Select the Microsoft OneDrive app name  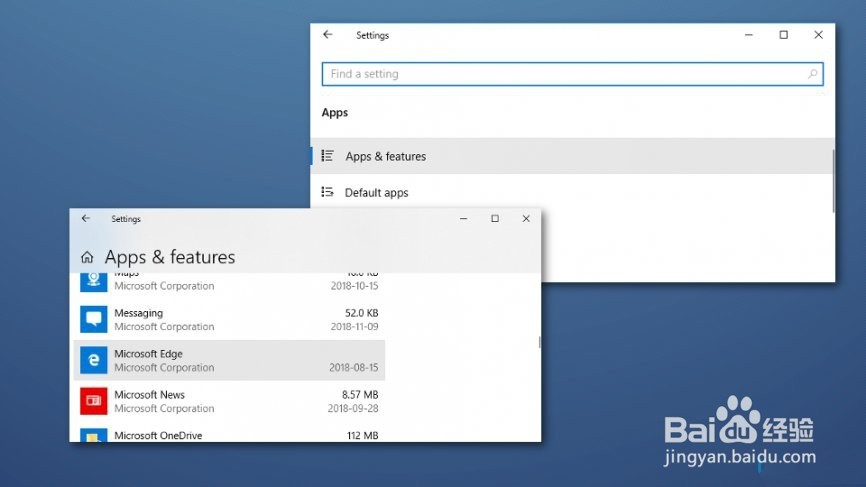pyautogui.click(x=159, y=436)
